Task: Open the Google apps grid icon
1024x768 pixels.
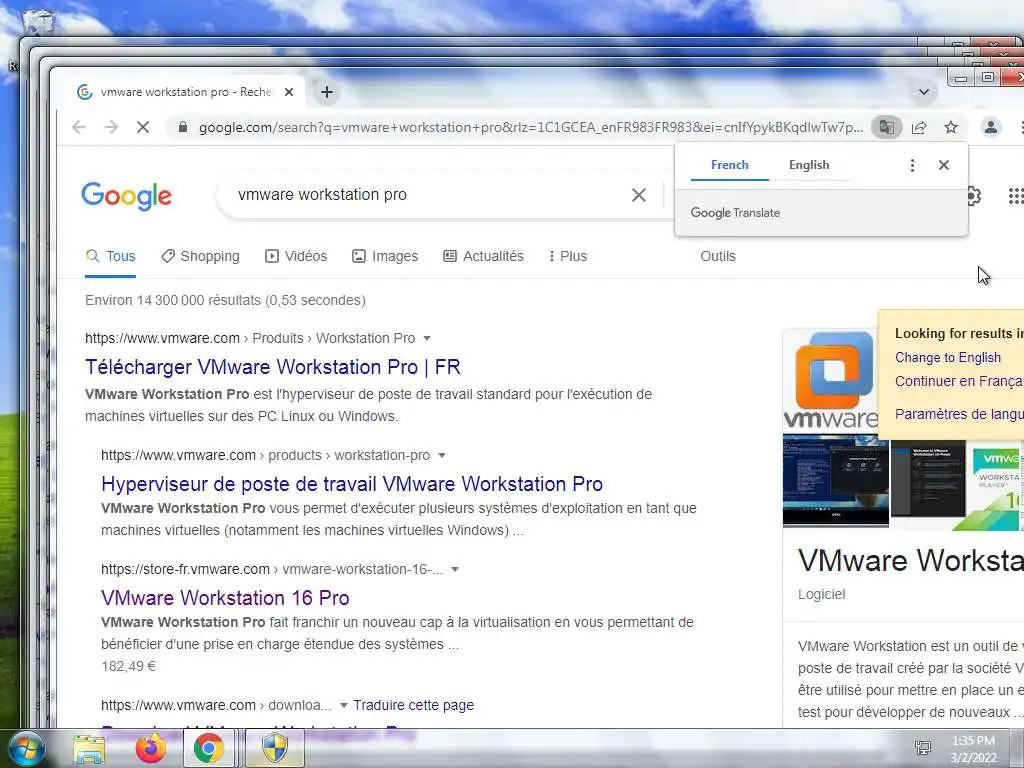Action: click(1016, 195)
